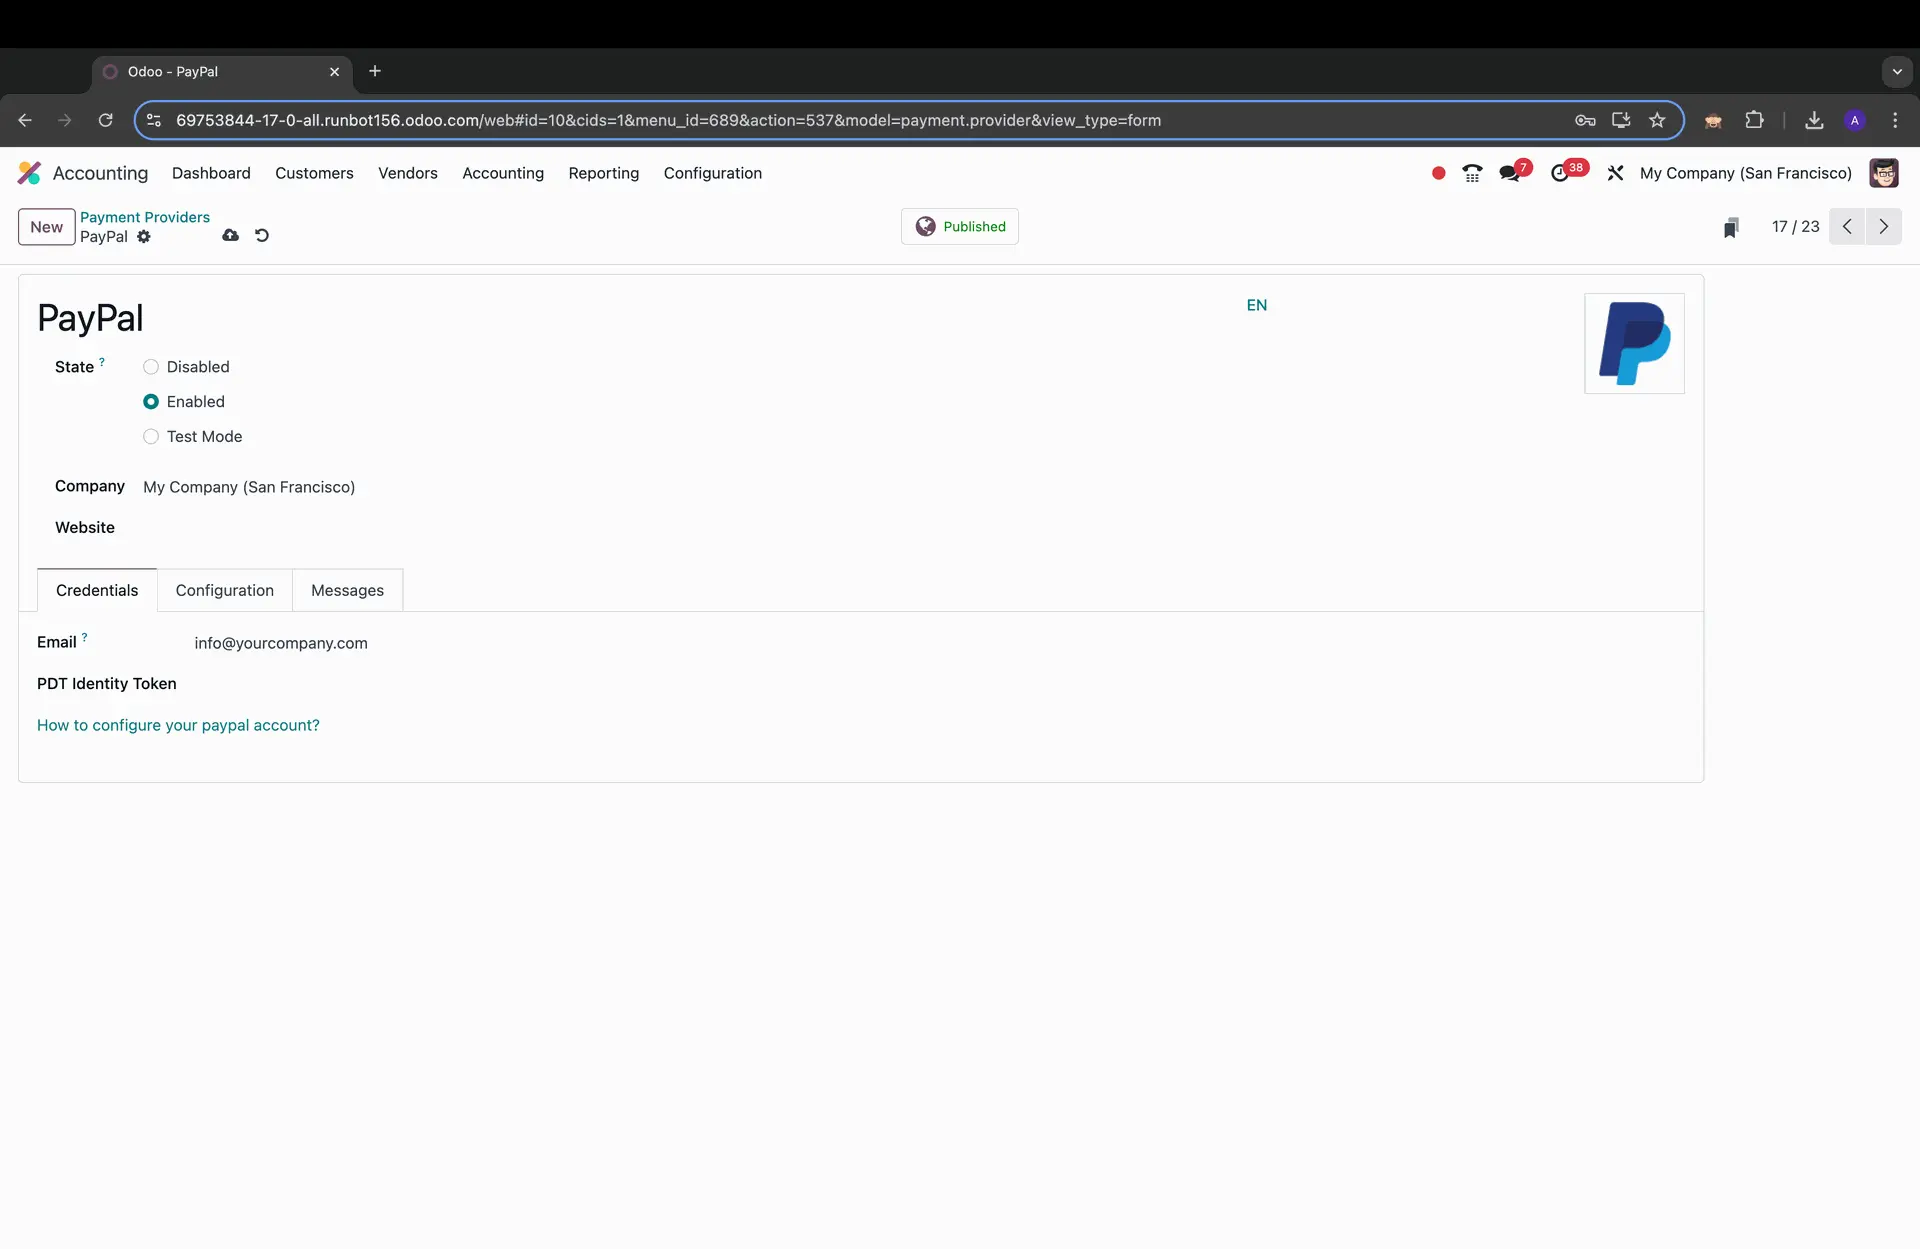Image resolution: width=1920 pixels, height=1249 pixels.
Task: Click the site information icon in the address bar
Action: [153, 120]
